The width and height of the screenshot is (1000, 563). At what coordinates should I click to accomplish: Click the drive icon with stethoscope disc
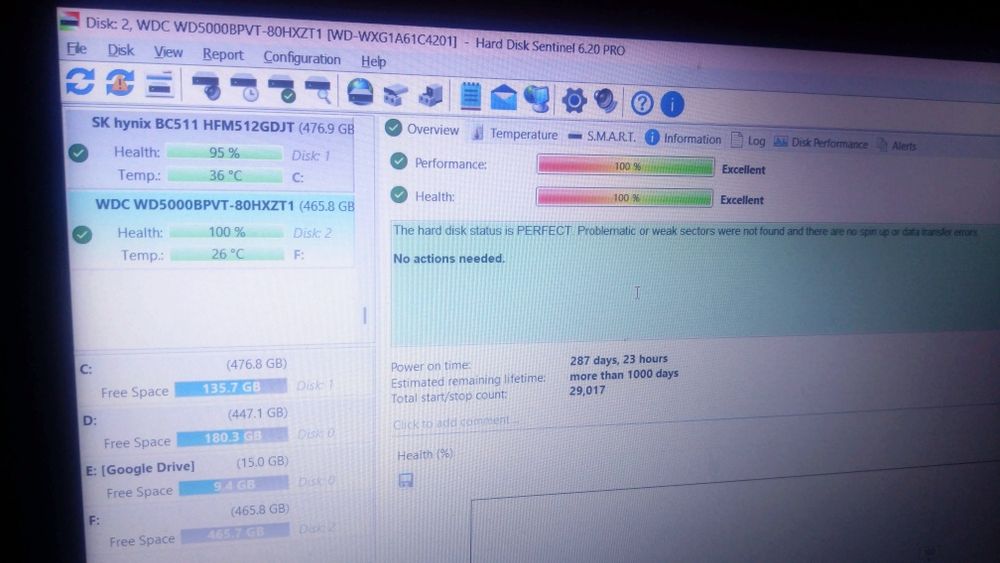point(205,87)
